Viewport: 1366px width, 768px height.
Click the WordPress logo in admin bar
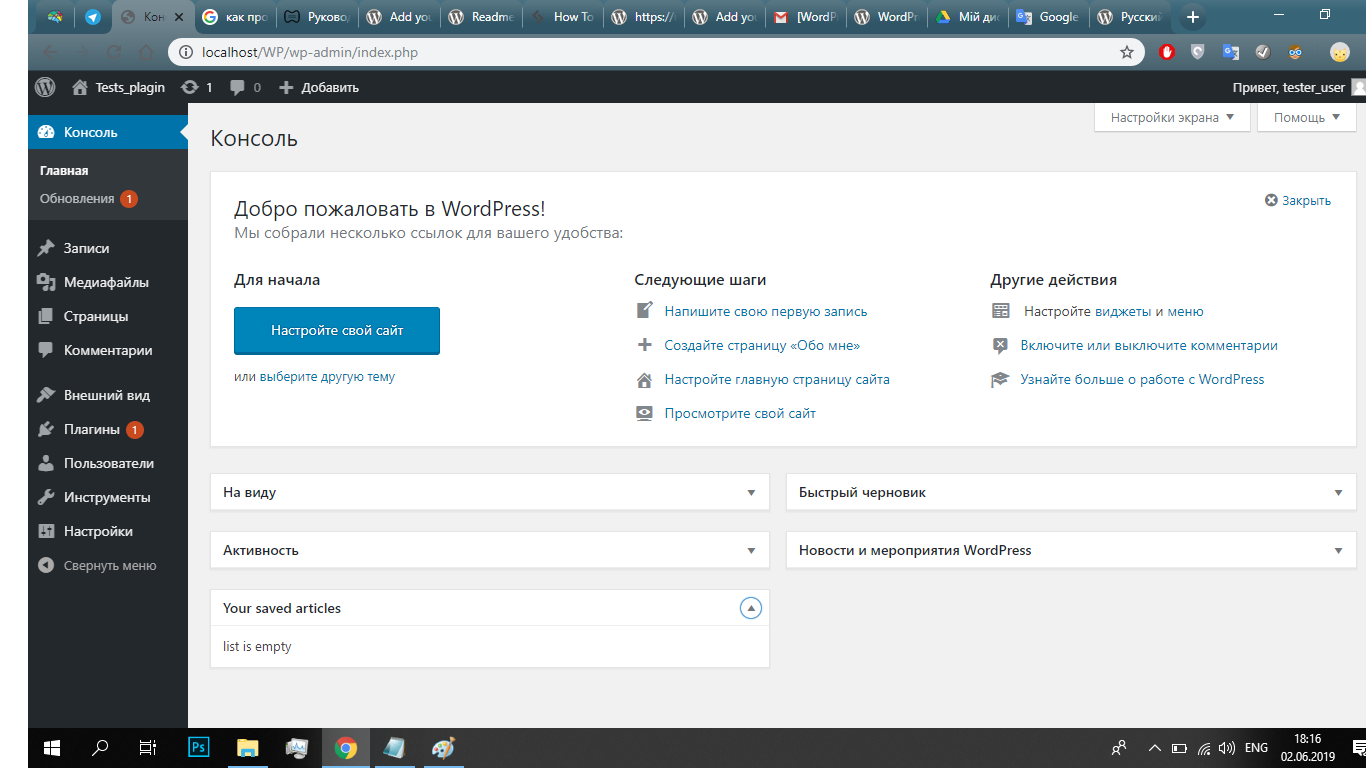[x=45, y=87]
